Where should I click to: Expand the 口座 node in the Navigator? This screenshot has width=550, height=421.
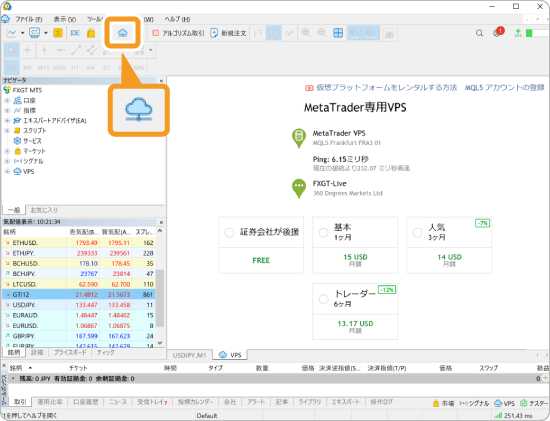point(7,100)
